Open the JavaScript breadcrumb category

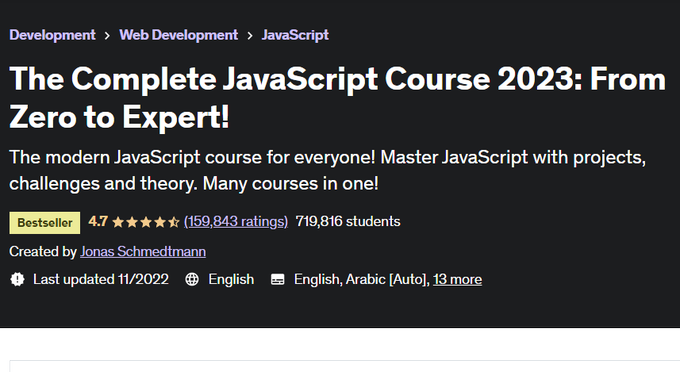click(x=295, y=35)
